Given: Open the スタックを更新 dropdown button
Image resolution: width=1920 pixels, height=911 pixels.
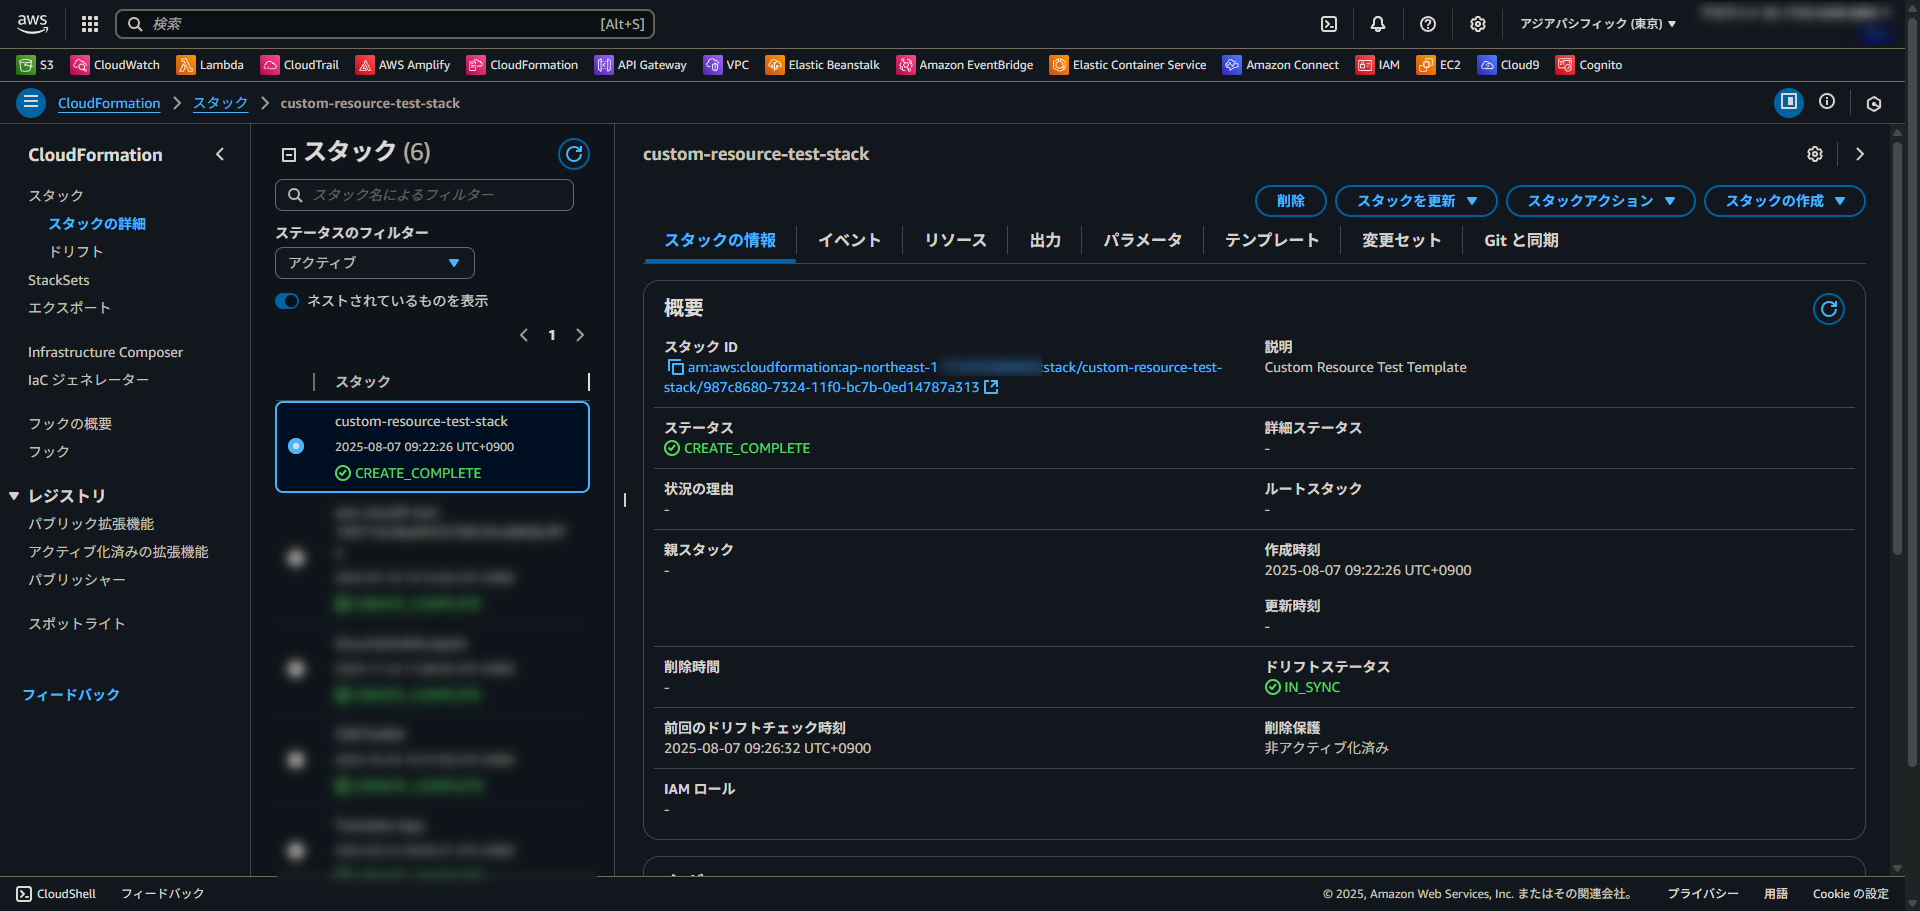Looking at the screenshot, I should coord(1416,201).
